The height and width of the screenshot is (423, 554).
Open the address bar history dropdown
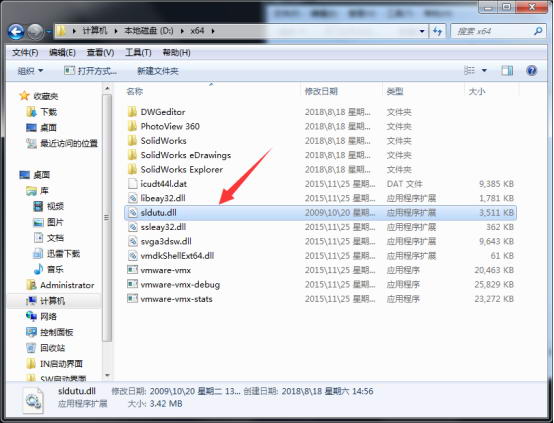coord(422,31)
